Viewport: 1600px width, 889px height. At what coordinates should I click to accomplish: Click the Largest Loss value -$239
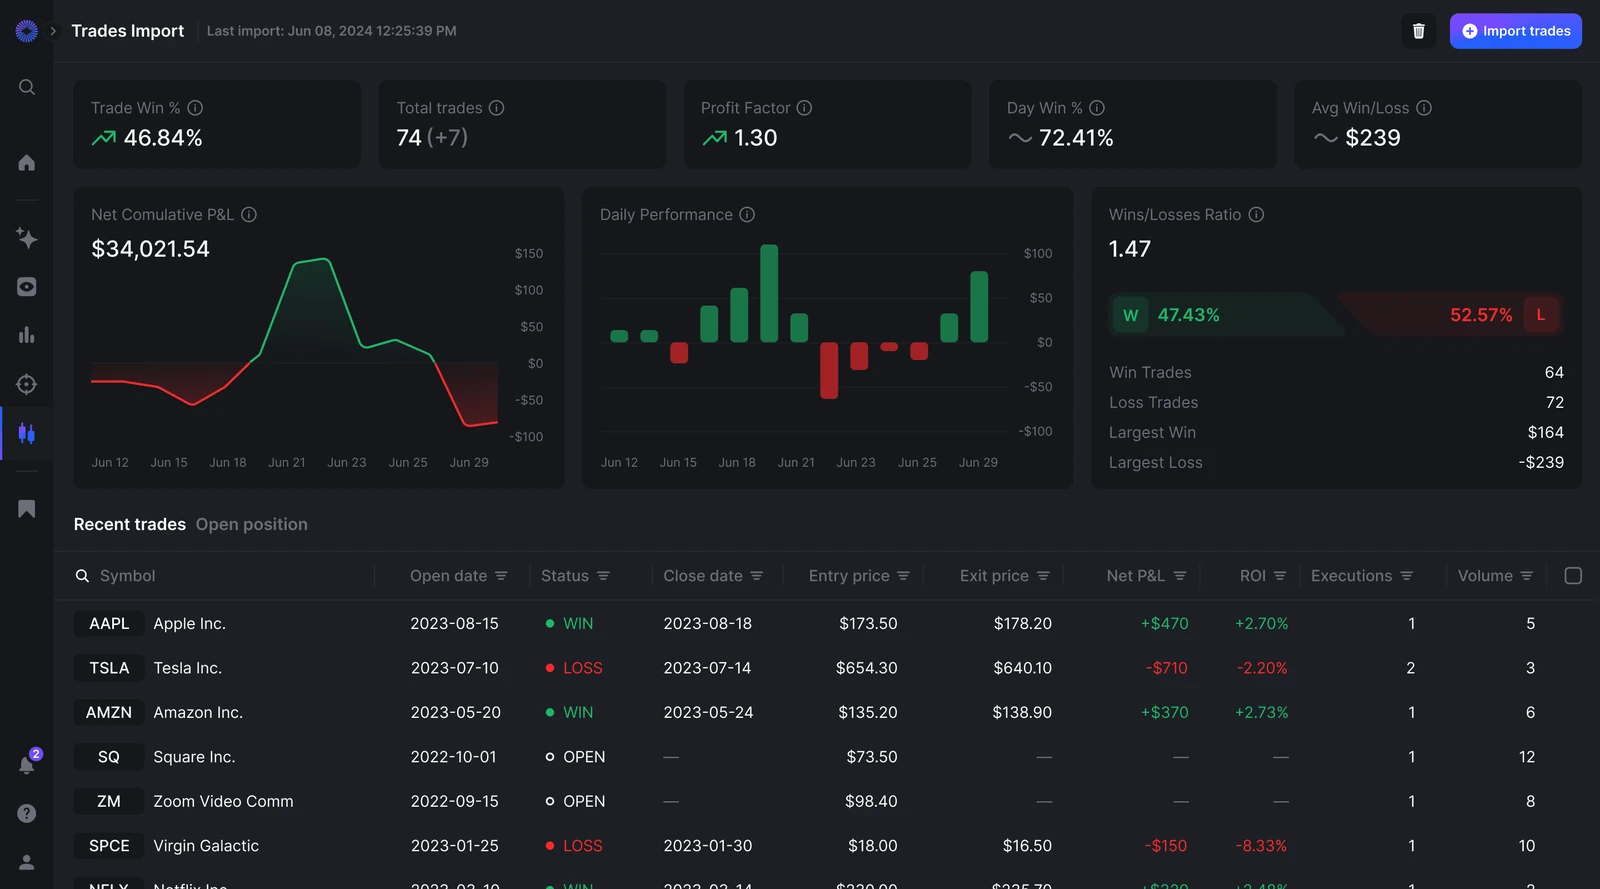pos(1541,463)
